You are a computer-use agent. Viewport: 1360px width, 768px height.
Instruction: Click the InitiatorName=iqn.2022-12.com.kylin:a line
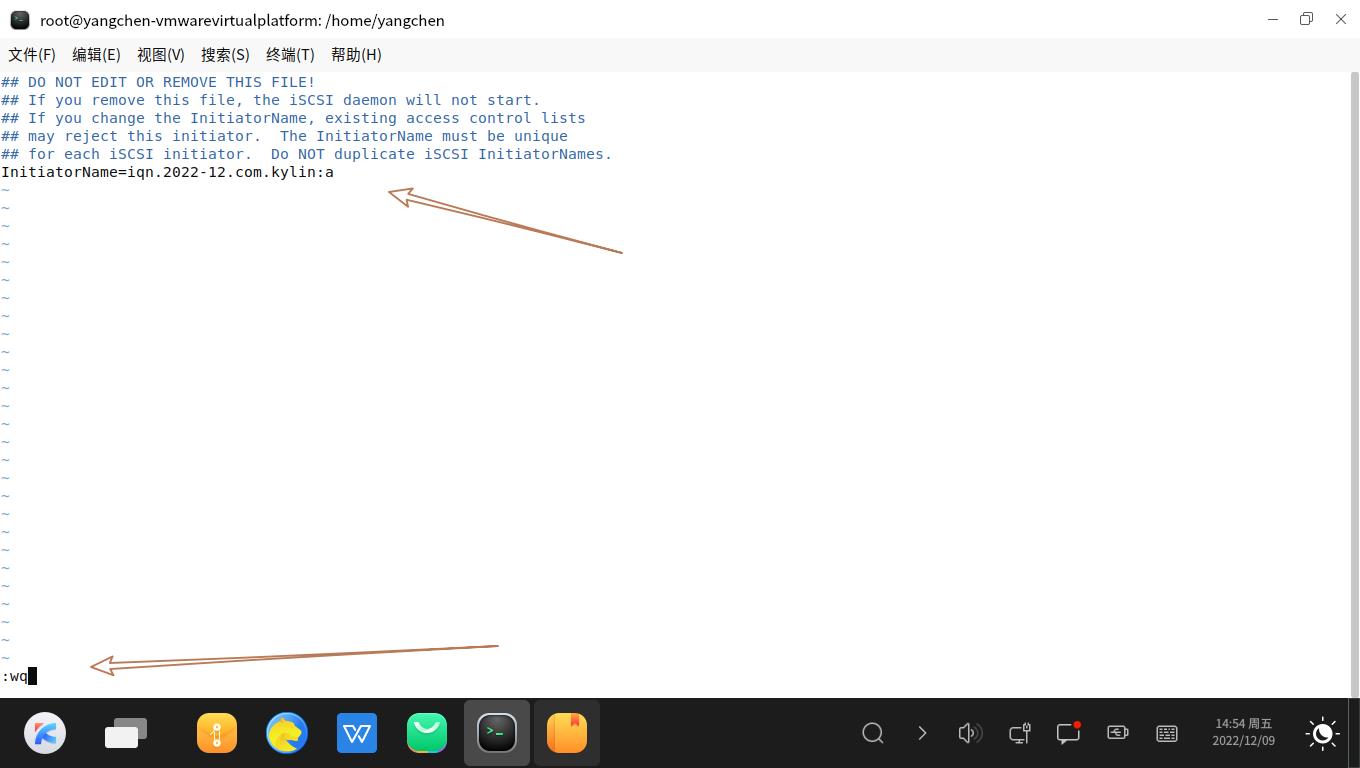pyautogui.click(x=167, y=172)
